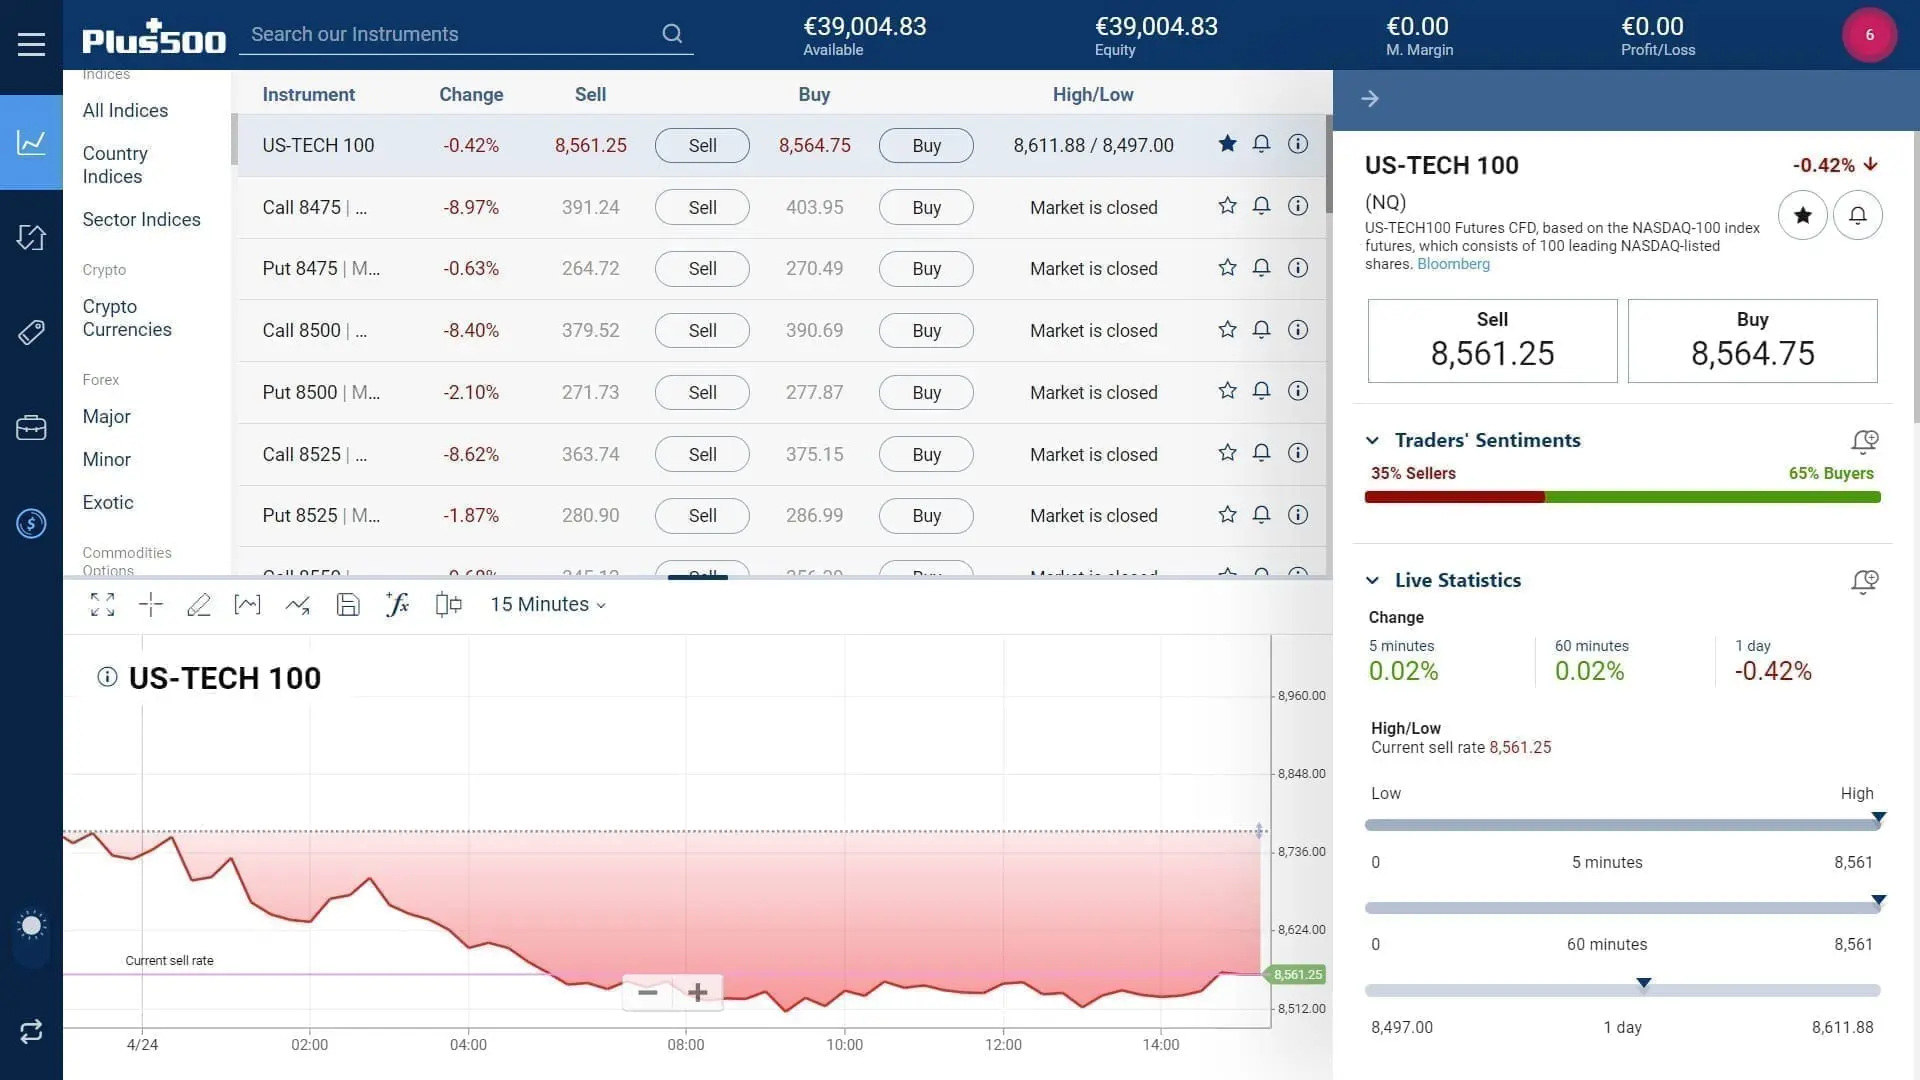Switch account mode via swap arrows icon
Screen dimensions: 1920x1080
pyautogui.click(x=31, y=1031)
